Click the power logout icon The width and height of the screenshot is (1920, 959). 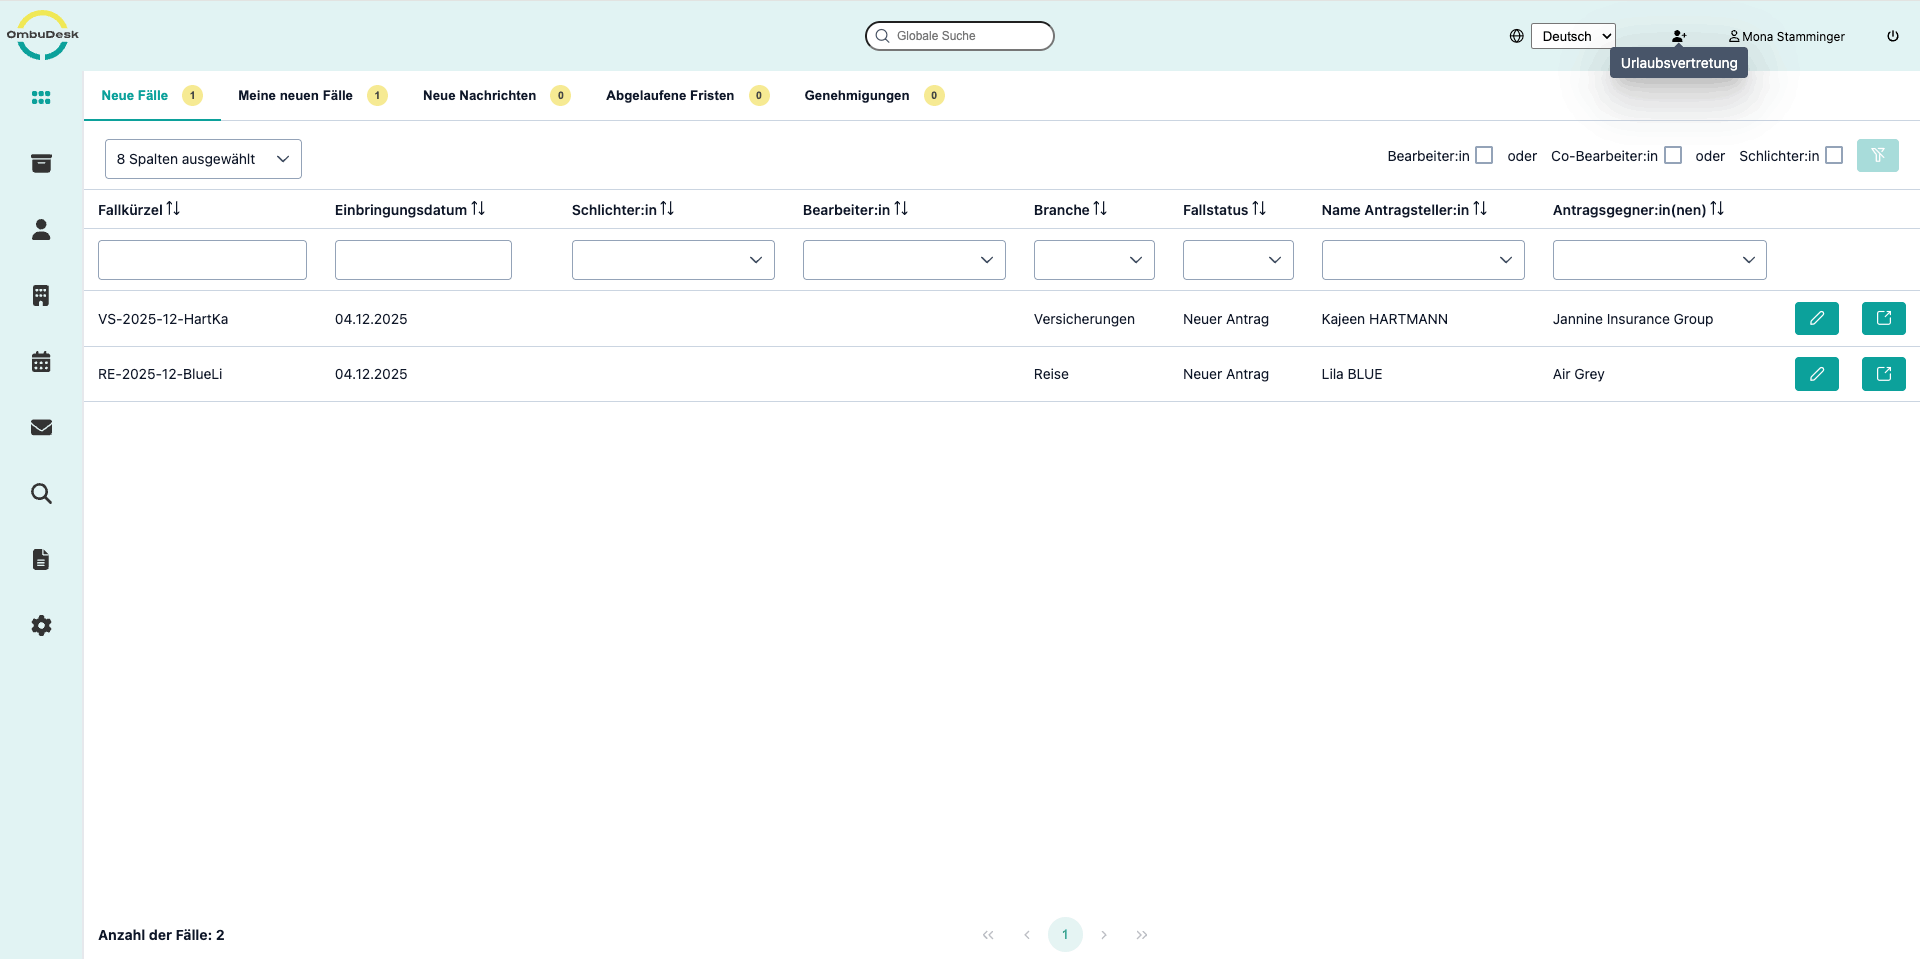click(x=1893, y=36)
